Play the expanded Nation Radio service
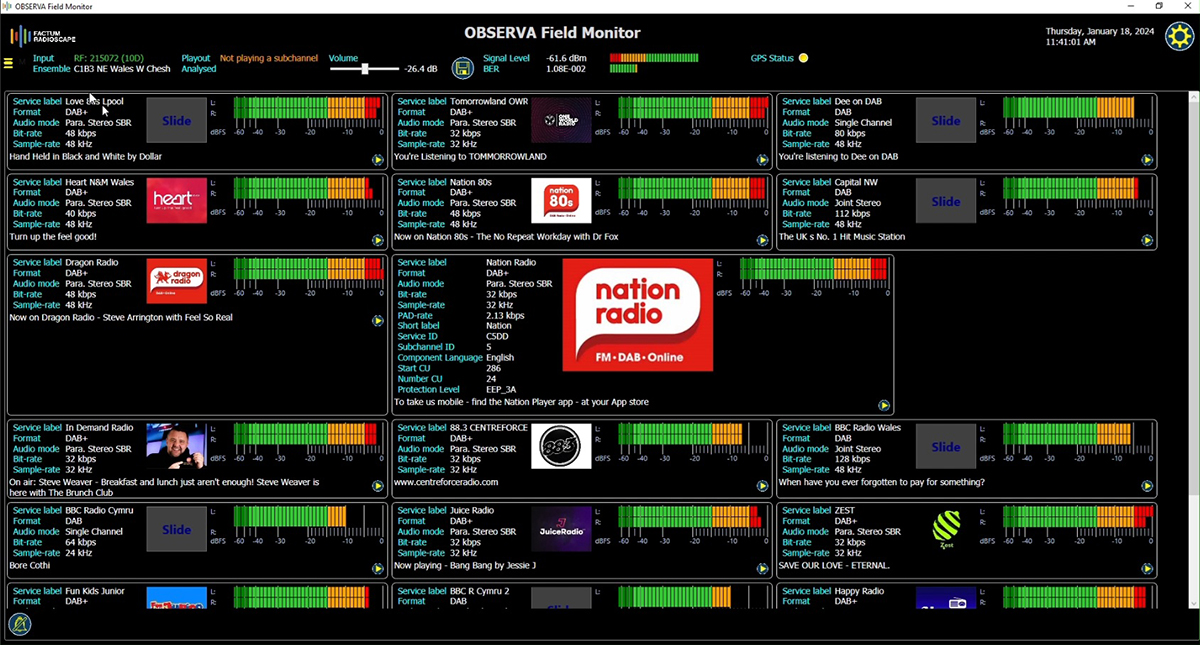1200x645 pixels. (x=884, y=406)
